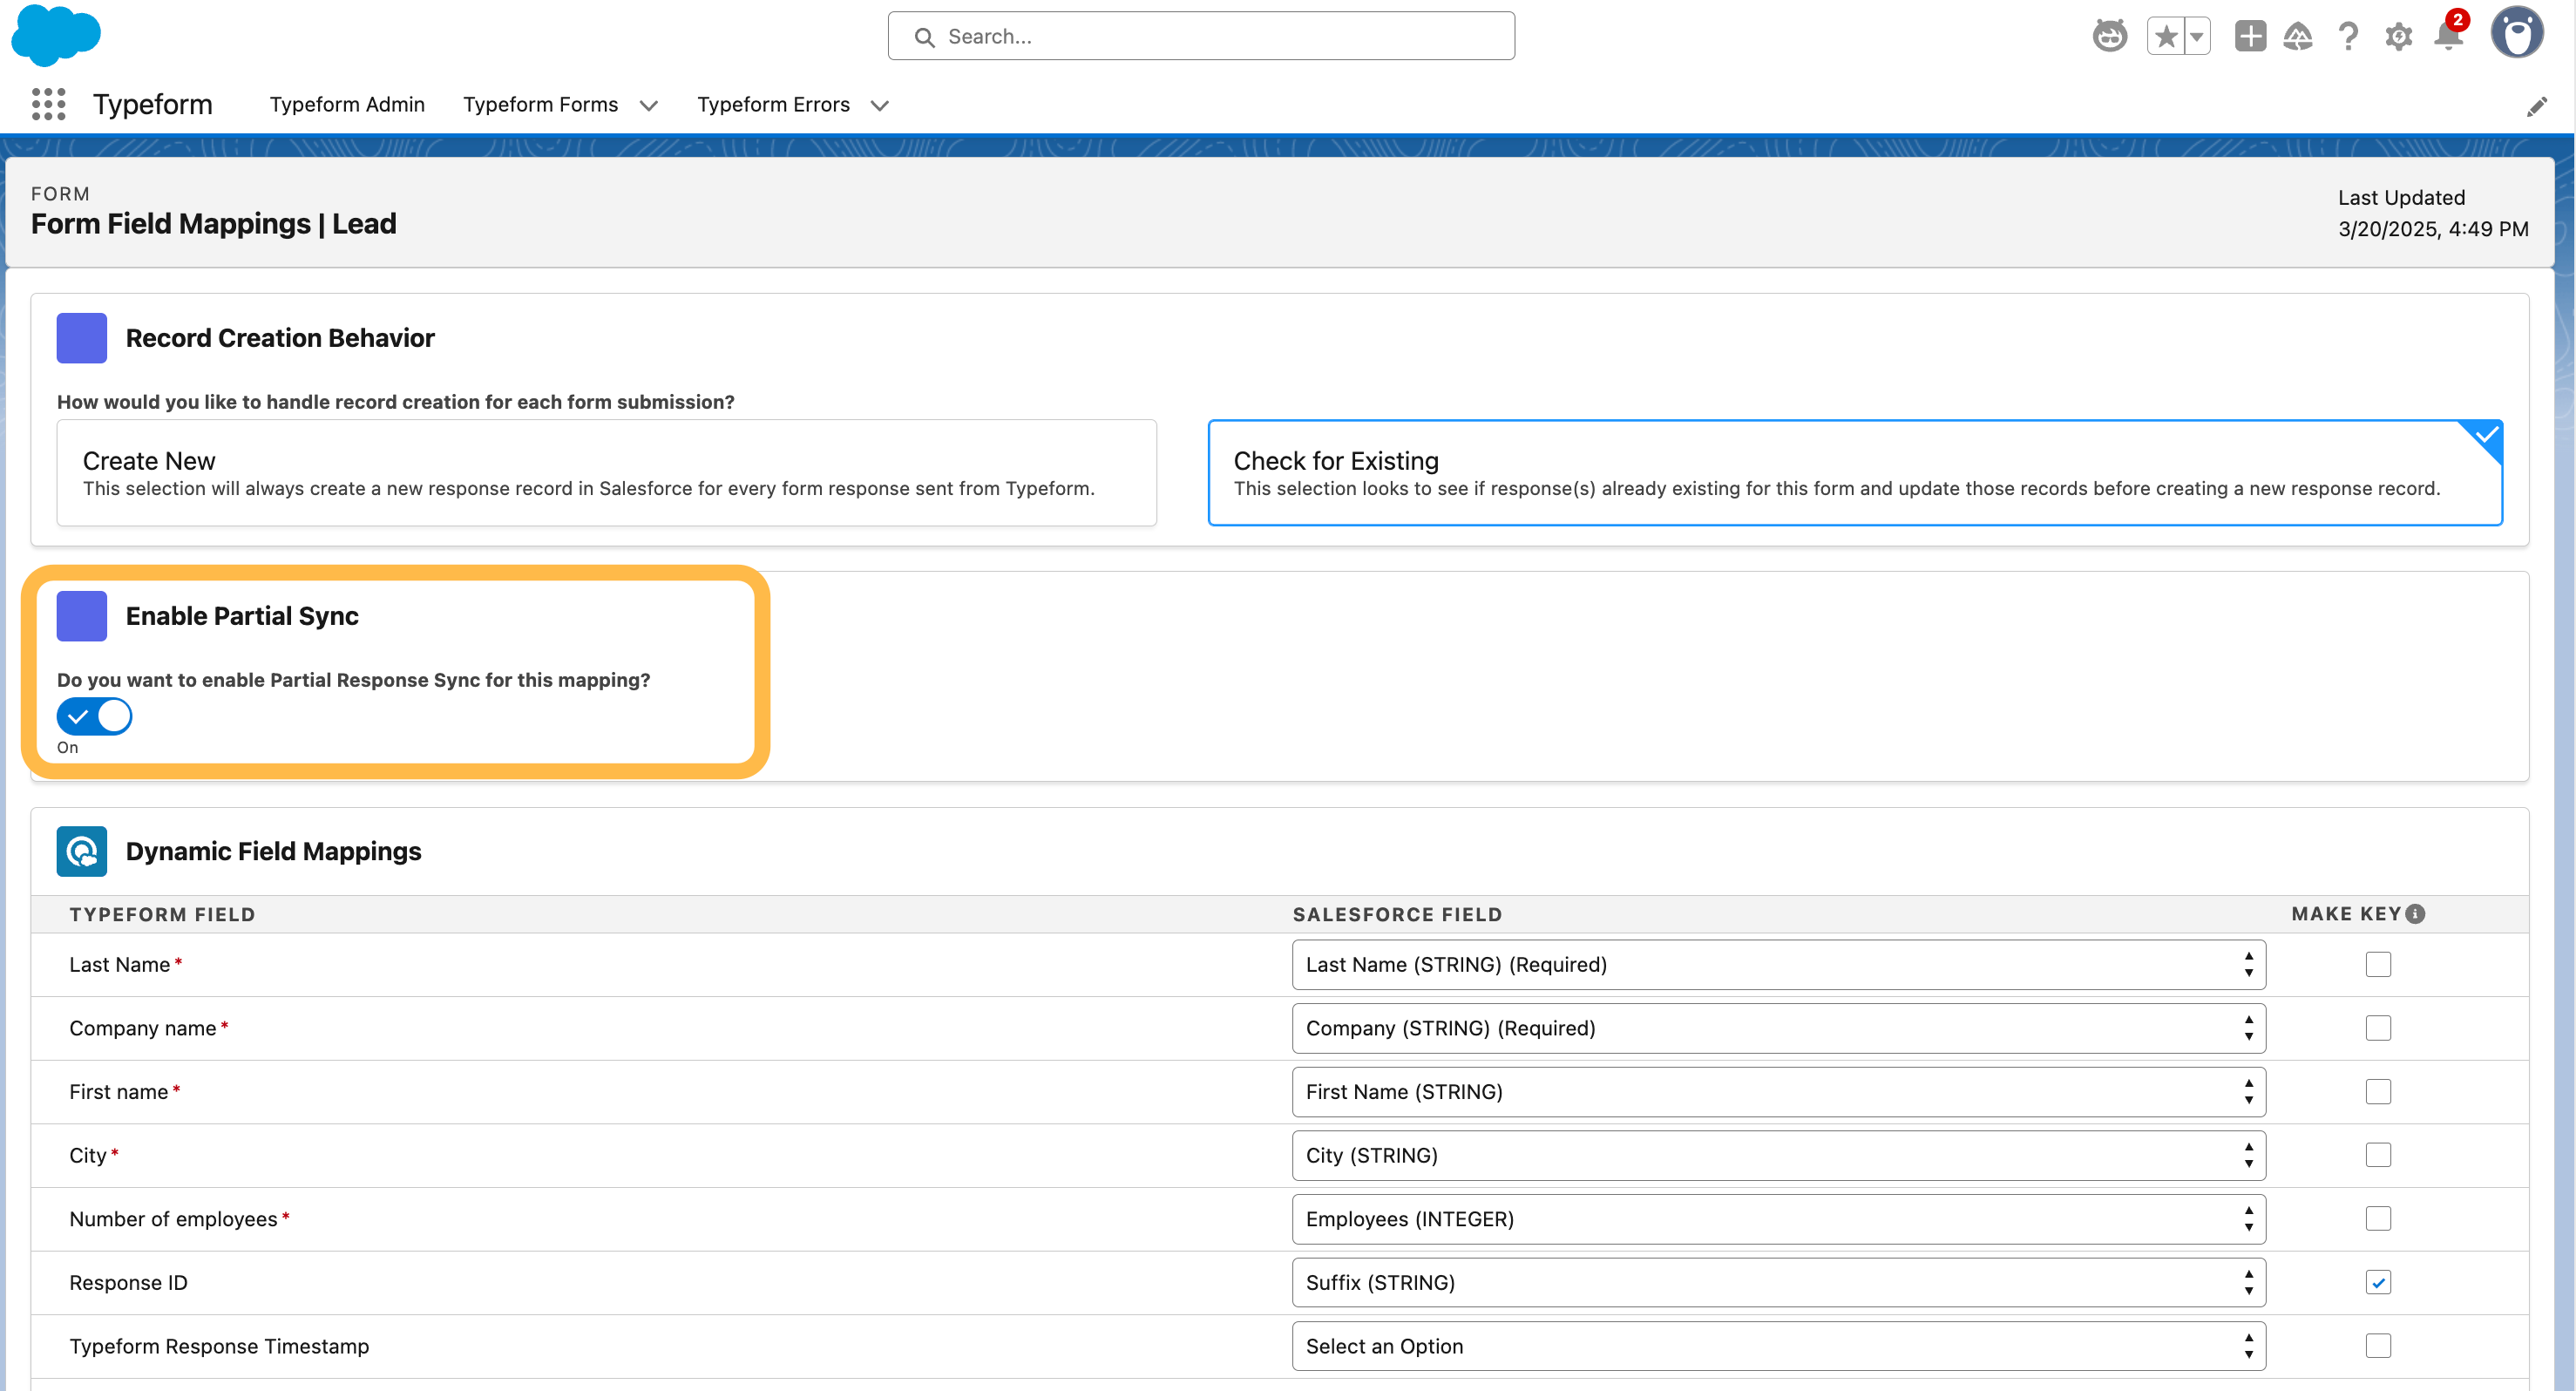The height and width of the screenshot is (1391, 2576).
Task: Click the TYPEFORM FIELD column header
Action: pyautogui.click(x=162, y=915)
